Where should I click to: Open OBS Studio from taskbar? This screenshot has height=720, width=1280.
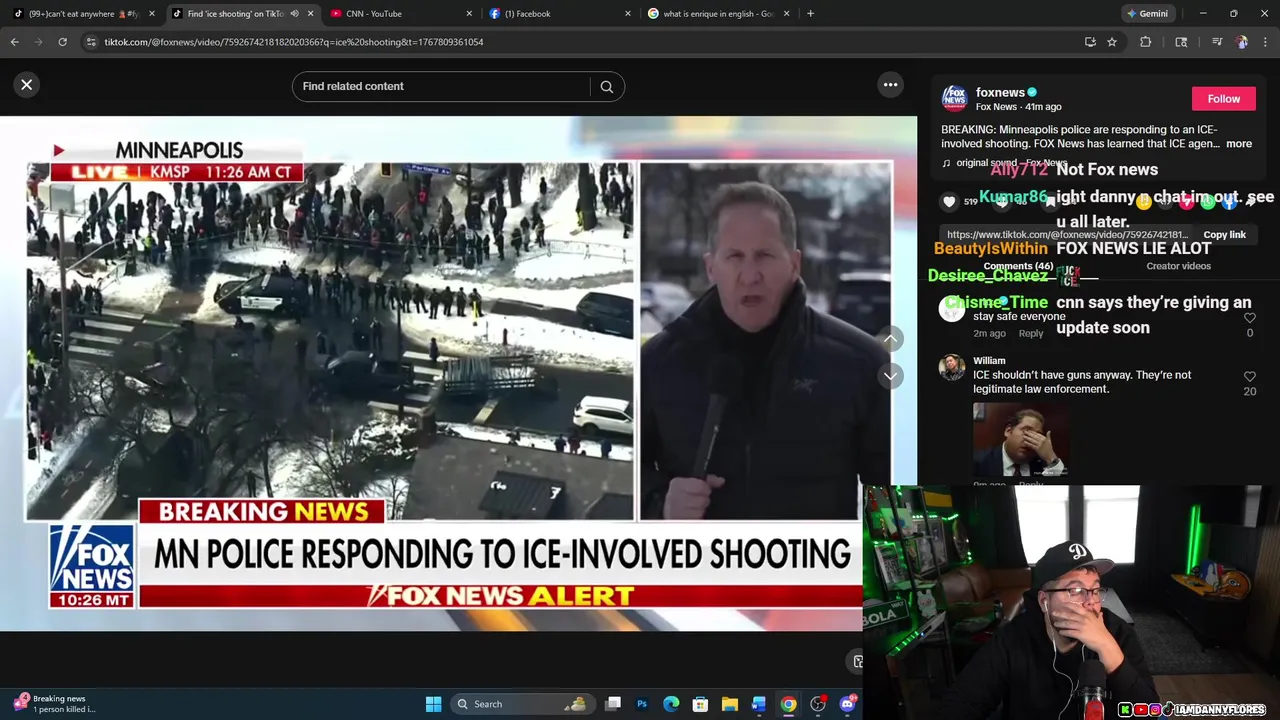[x=818, y=704]
